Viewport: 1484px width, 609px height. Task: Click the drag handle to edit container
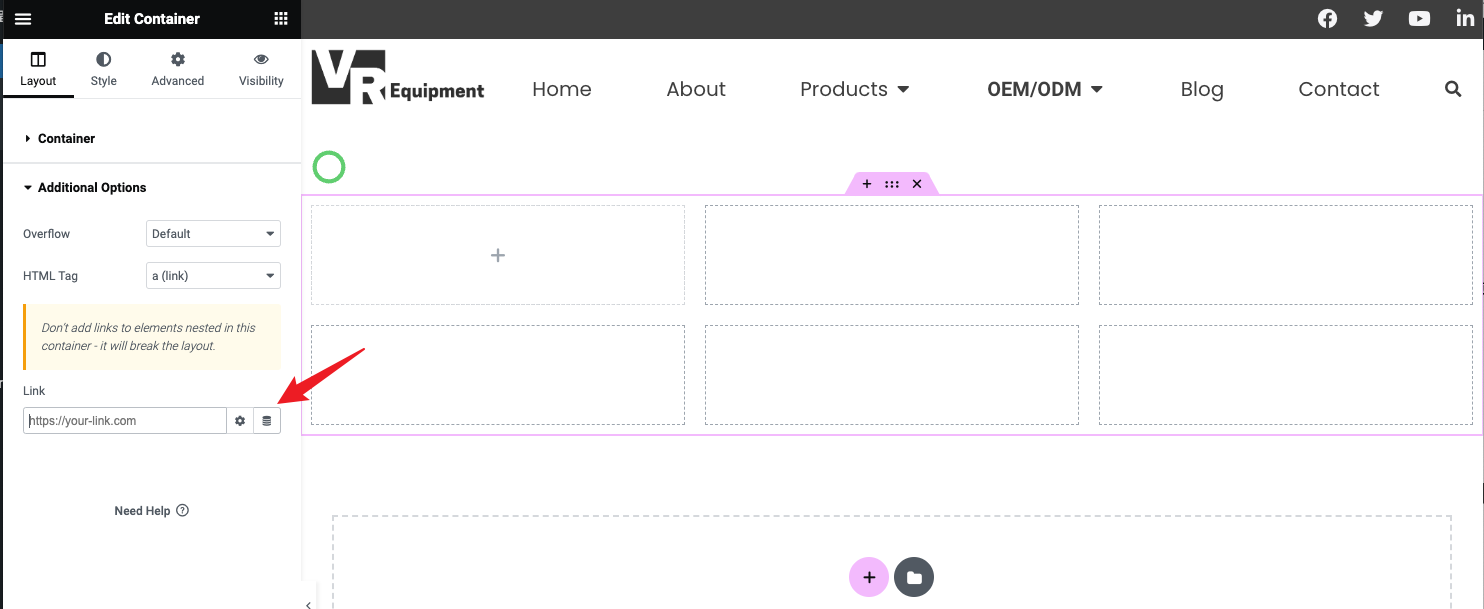(x=891, y=184)
